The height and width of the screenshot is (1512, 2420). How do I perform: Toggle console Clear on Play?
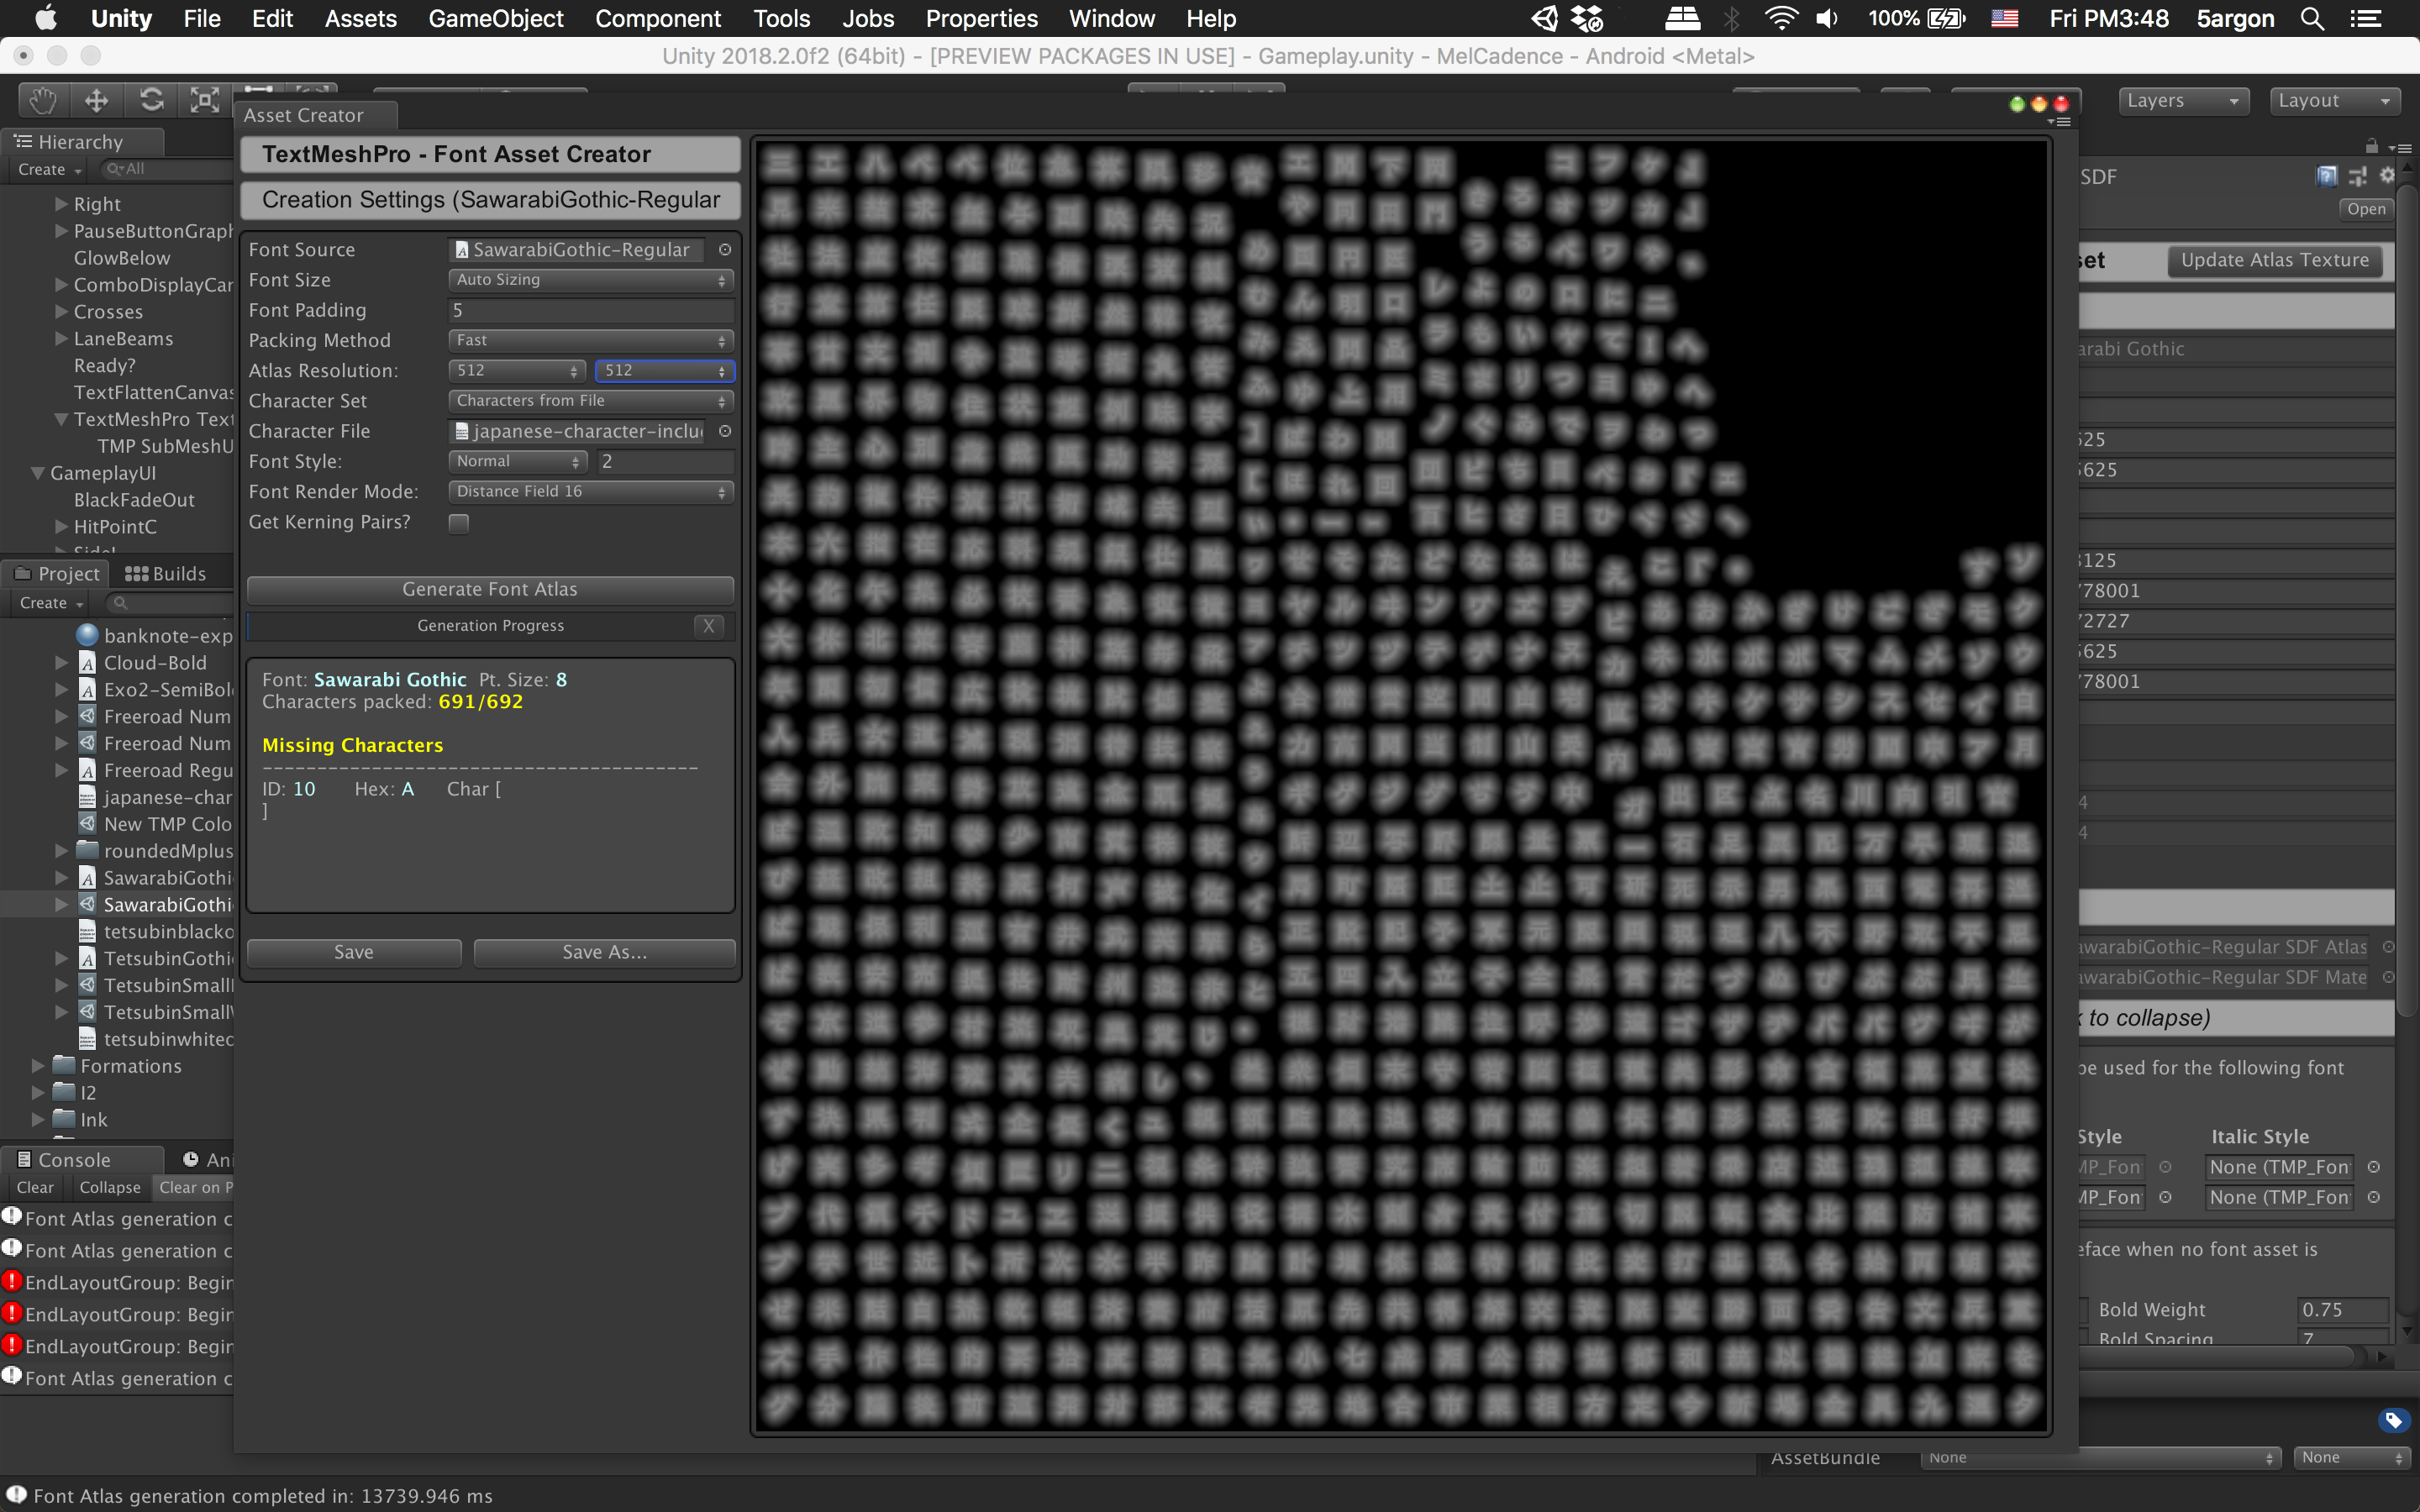195,1187
